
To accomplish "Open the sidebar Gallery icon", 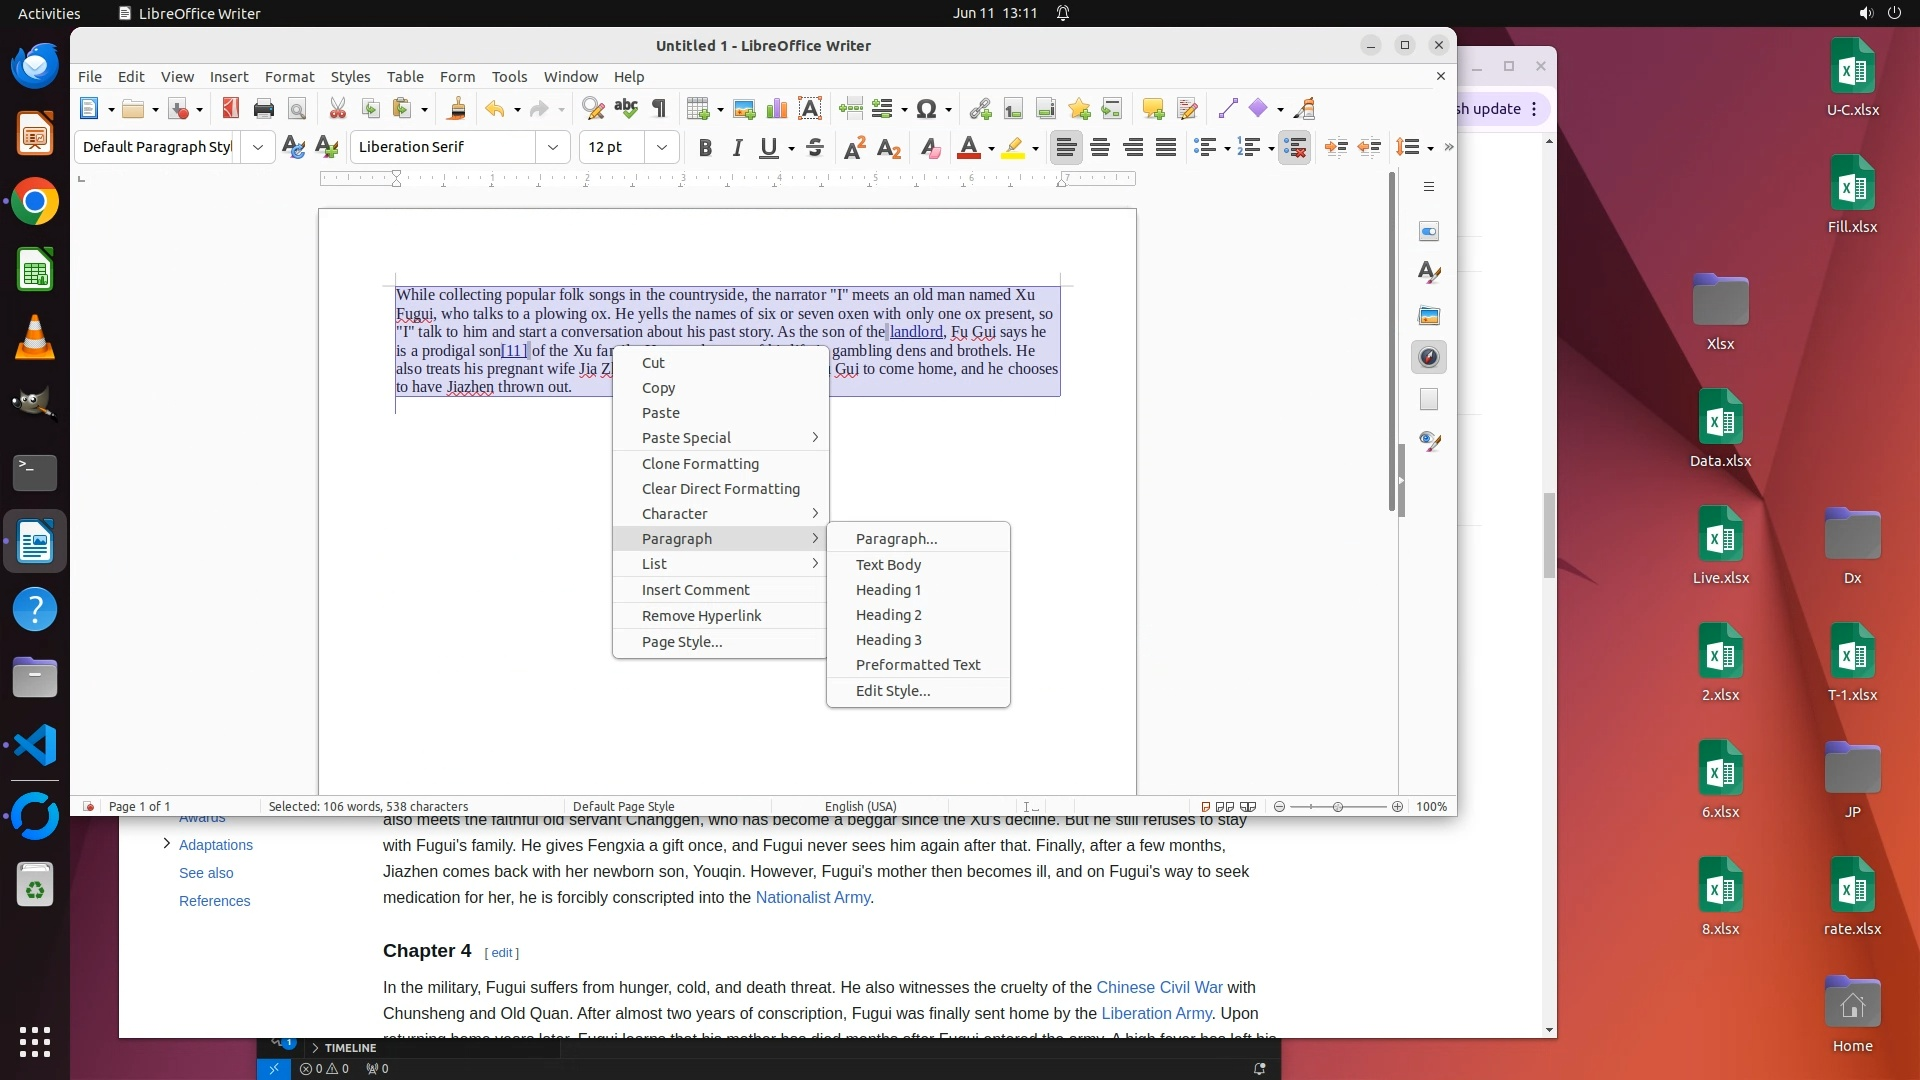I will click(1429, 315).
